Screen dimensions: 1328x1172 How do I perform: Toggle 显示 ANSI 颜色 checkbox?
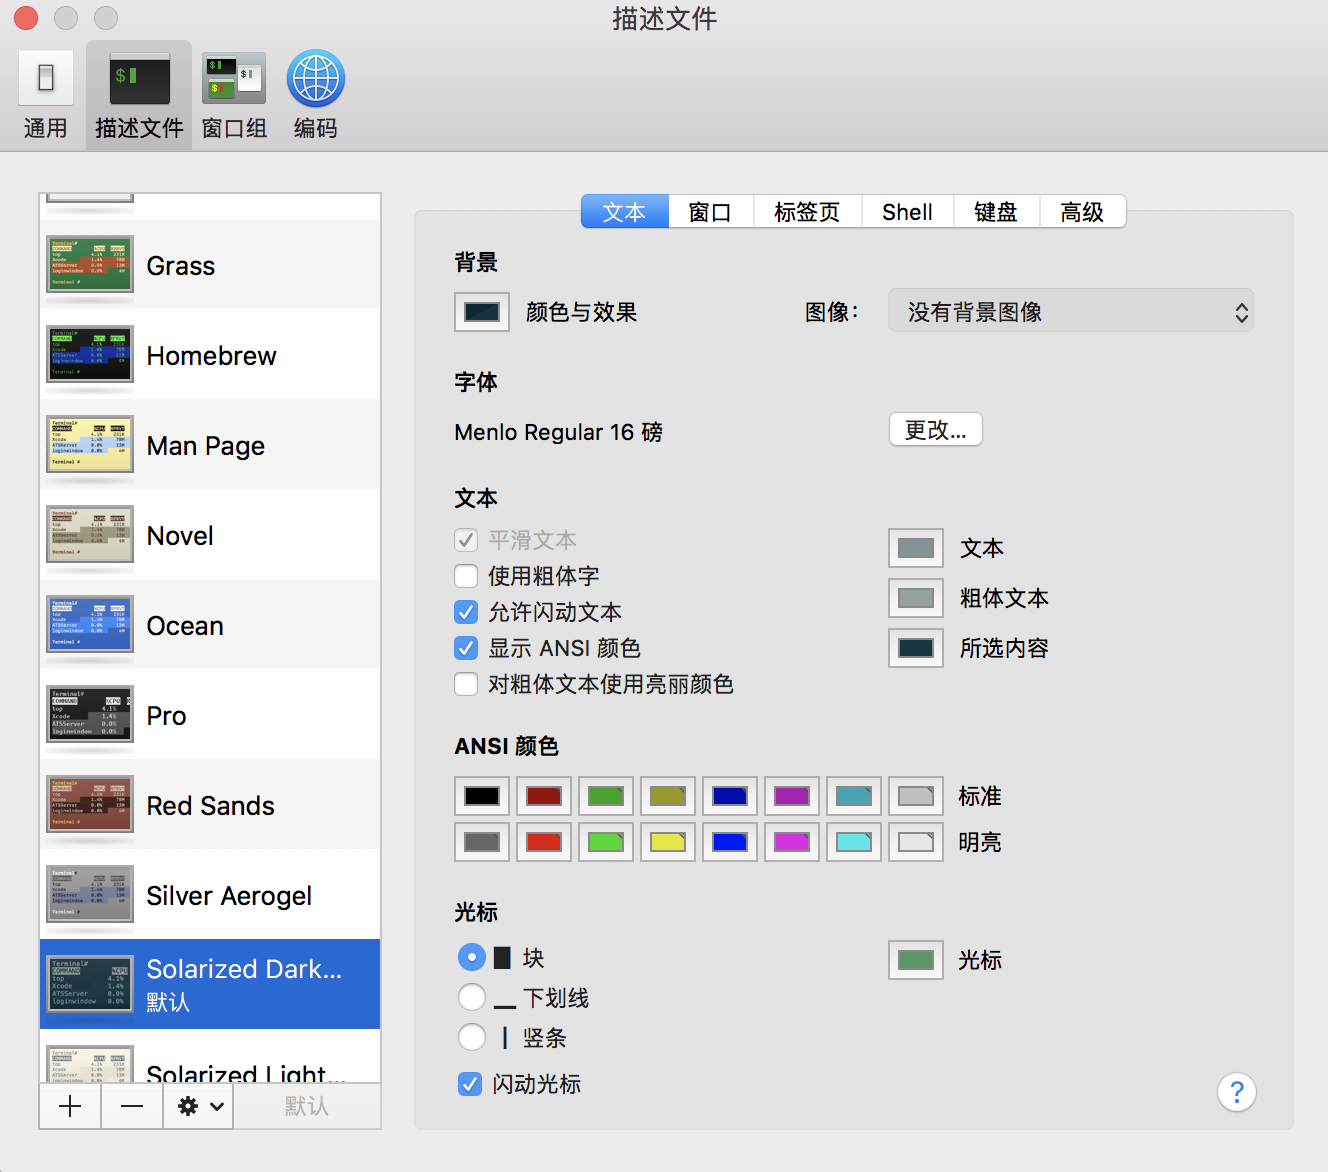(466, 648)
